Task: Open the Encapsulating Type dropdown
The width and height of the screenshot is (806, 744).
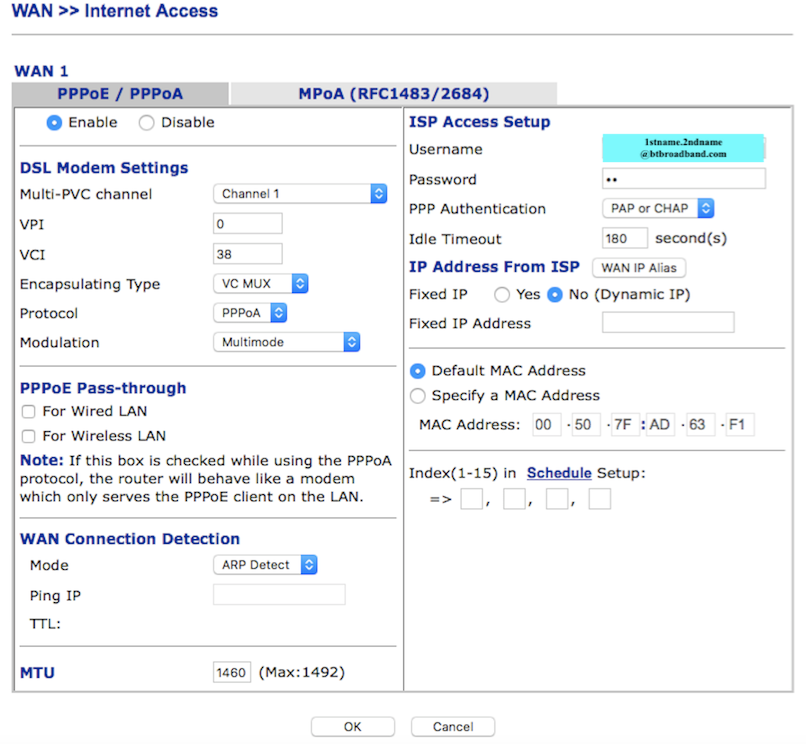Action: click(x=261, y=283)
